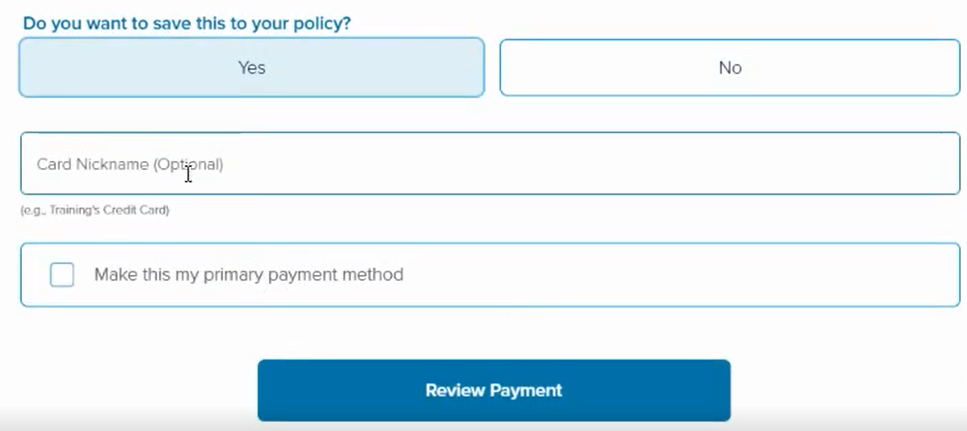Decline saving the card by clicking No
This screenshot has height=431, width=967.
coord(730,67)
